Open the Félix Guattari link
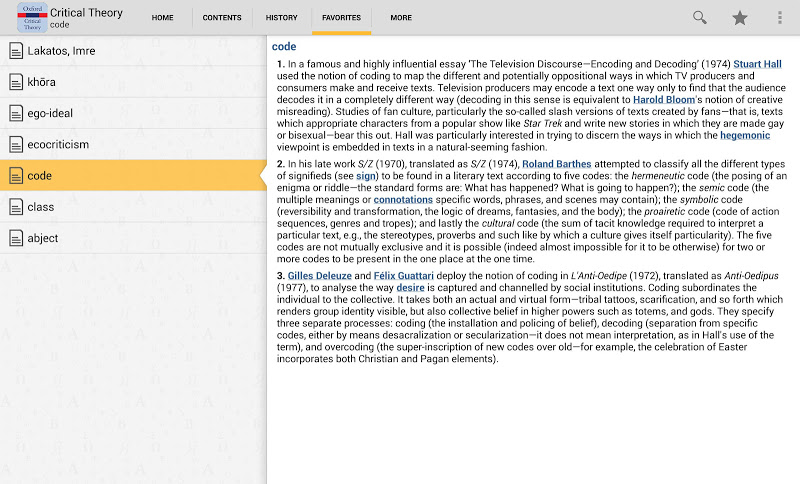Image resolution: width=800 pixels, height=484 pixels. [404, 275]
